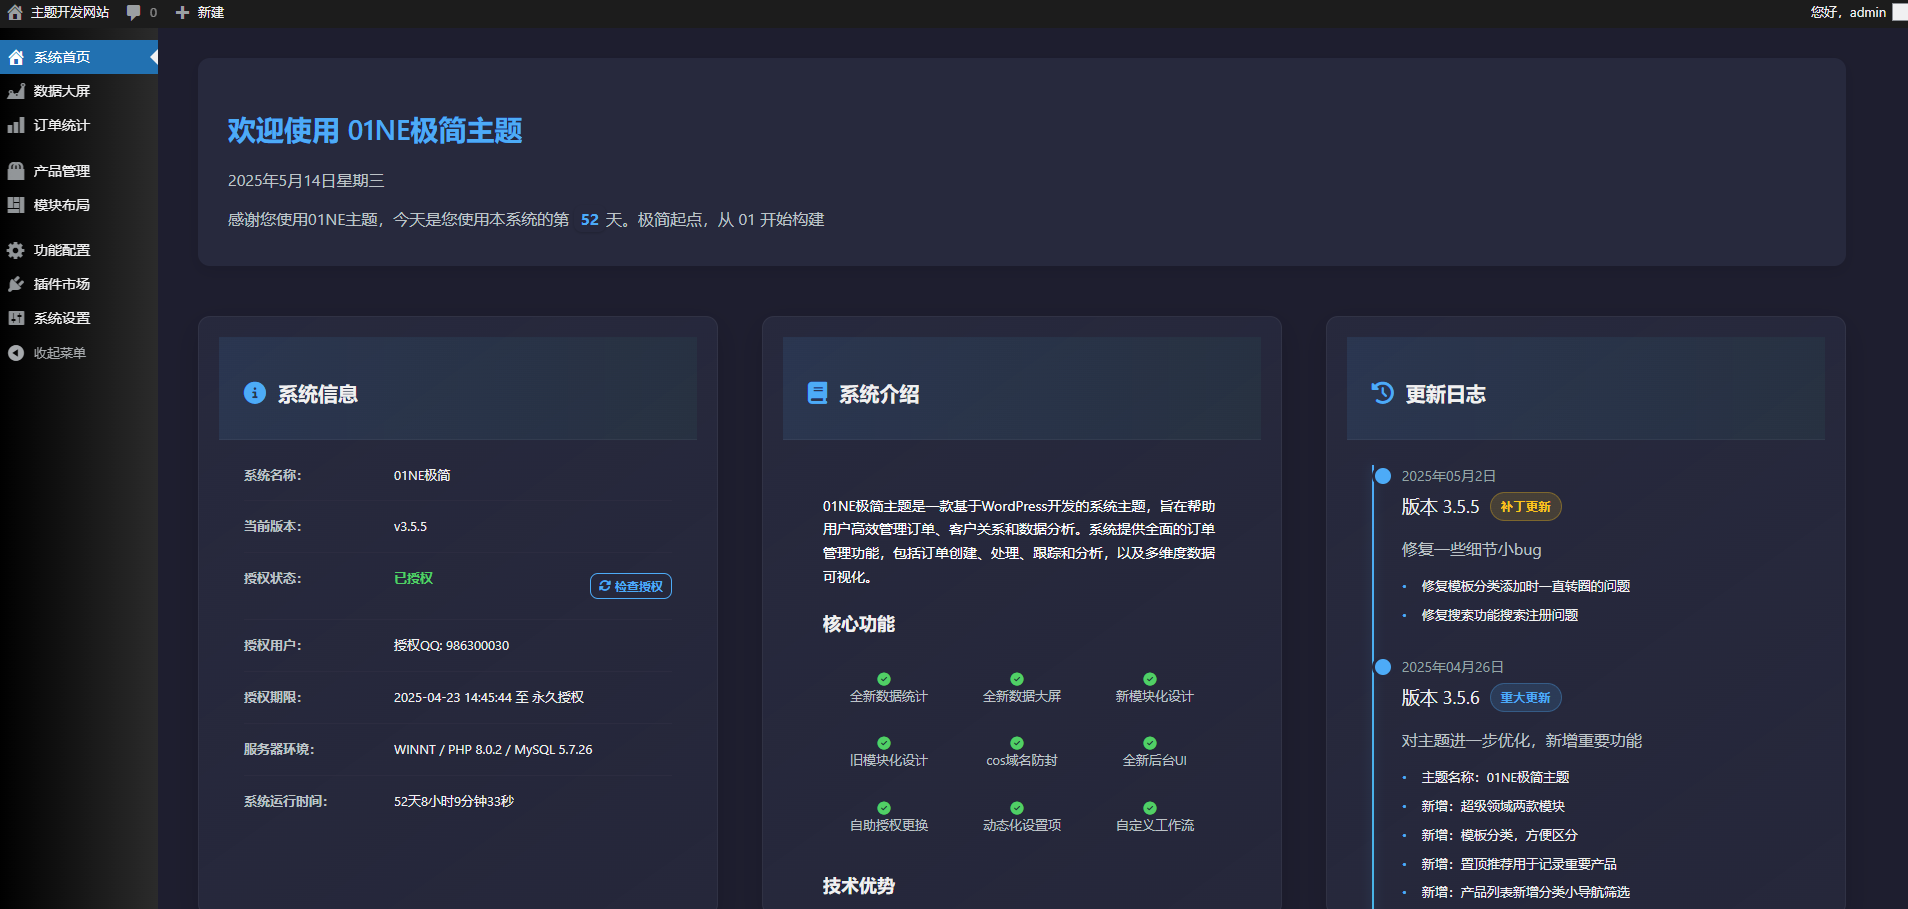Click the check icon above 旧模块化设计
The width and height of the screenshot is (1908, 909).
884,743
